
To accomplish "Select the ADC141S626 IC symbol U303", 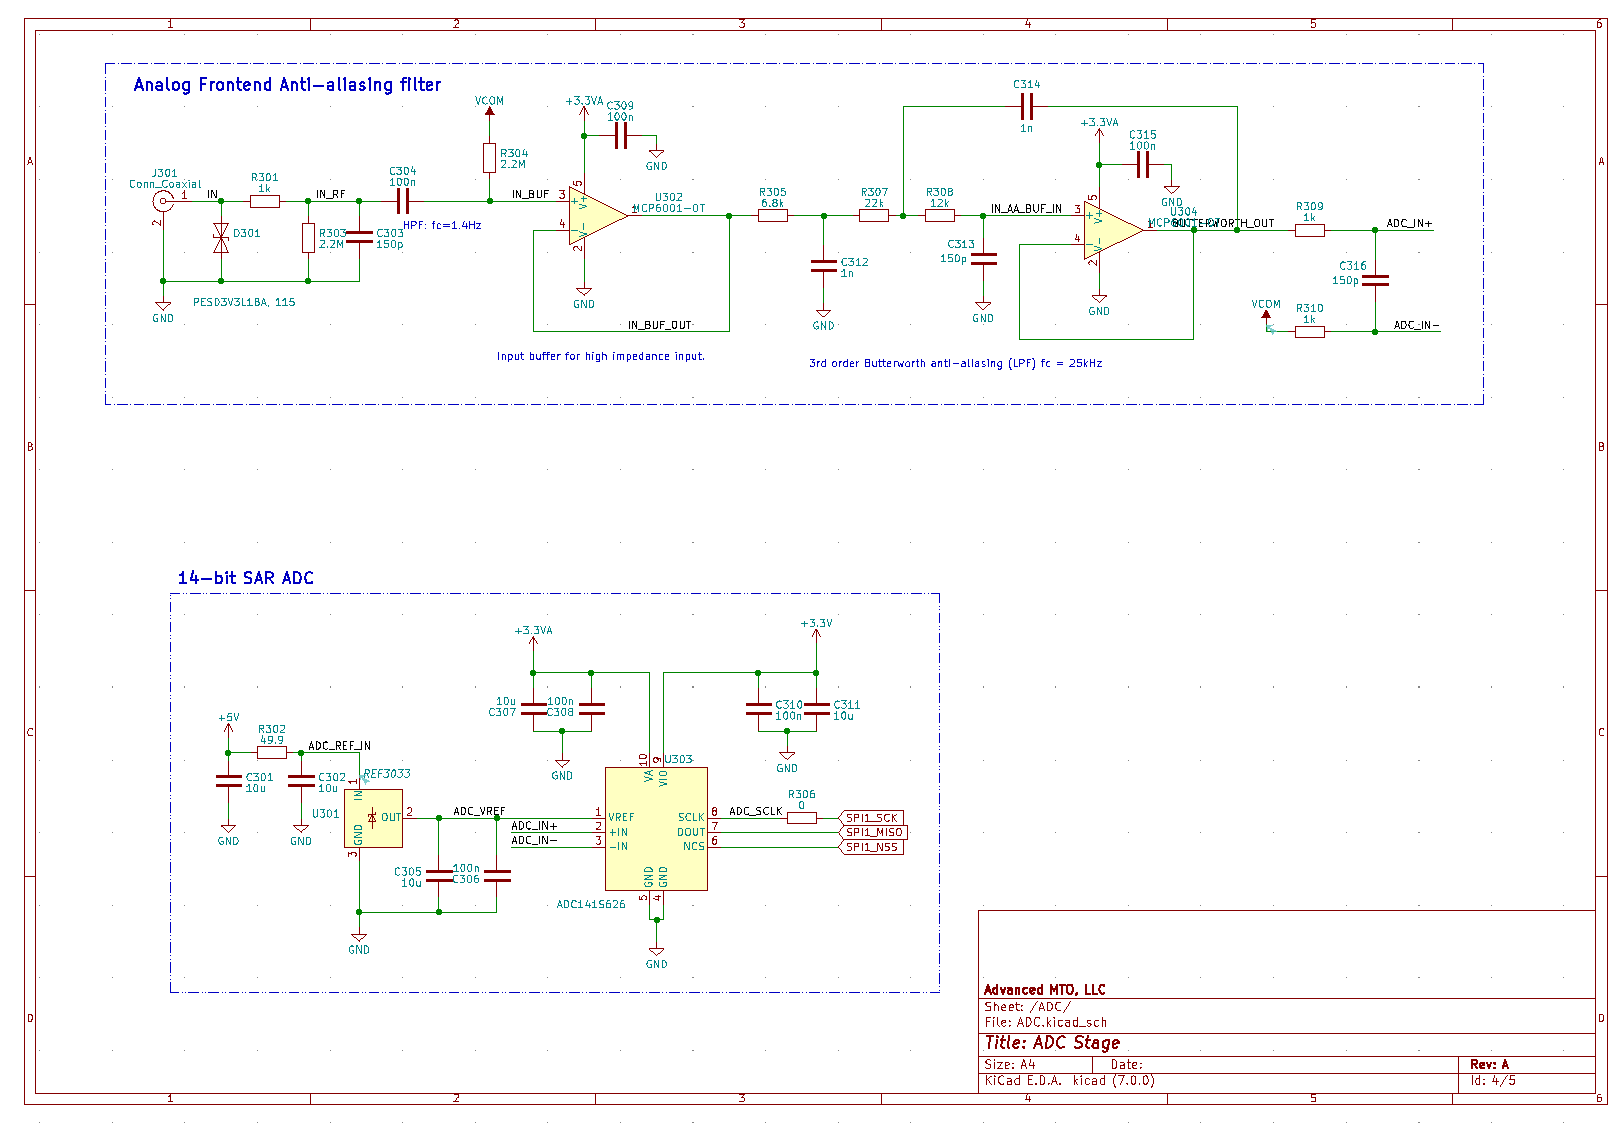I will 656,828.
